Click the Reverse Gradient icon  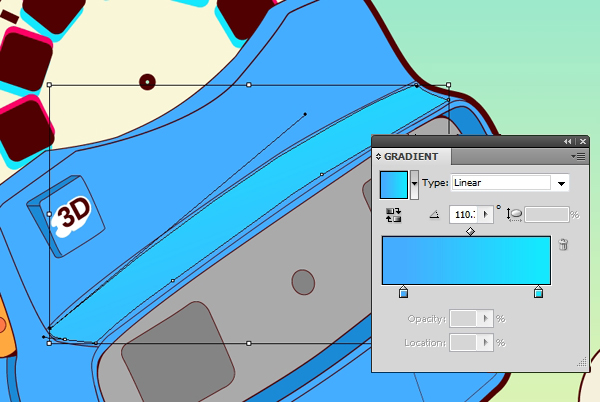tap(393, 215)
